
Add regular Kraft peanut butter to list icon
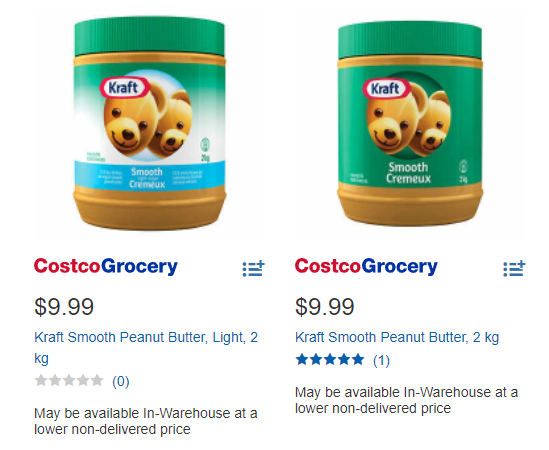pos(514,269)
